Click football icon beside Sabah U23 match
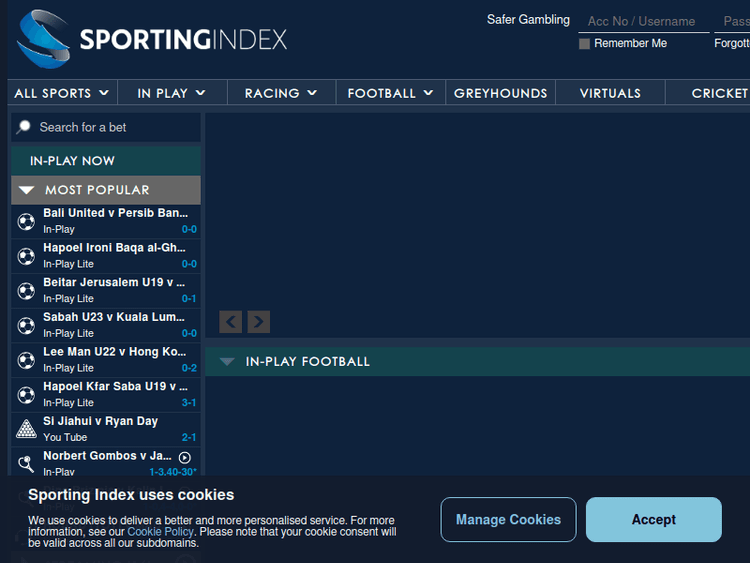This screenshot has width=750, height=563. coord(26,326)
